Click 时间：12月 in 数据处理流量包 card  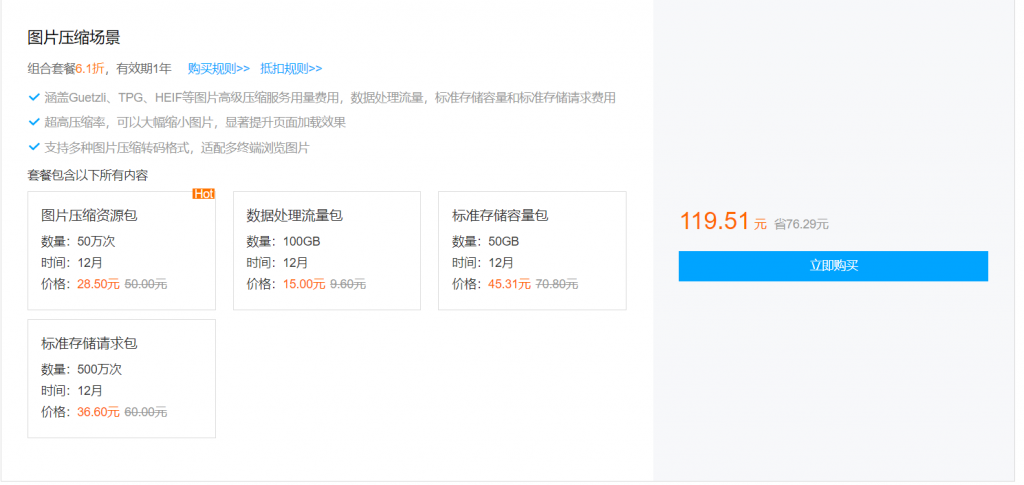277,263
